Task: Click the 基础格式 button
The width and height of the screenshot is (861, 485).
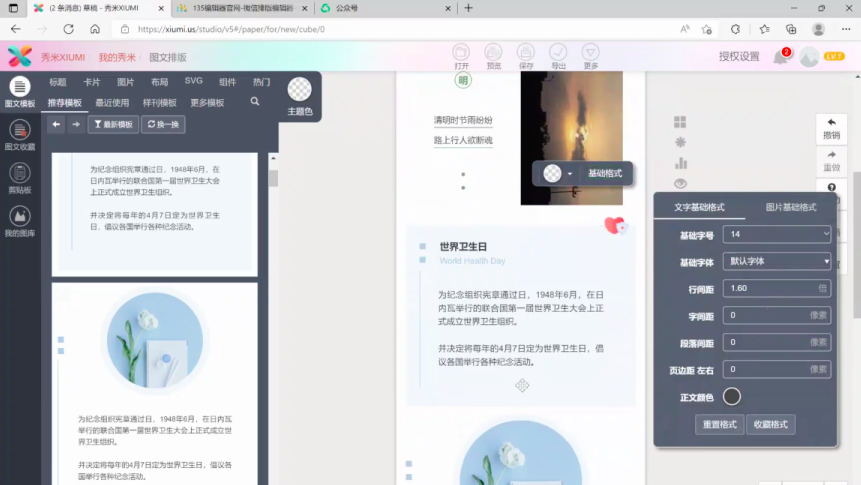Action: point(605,174)
